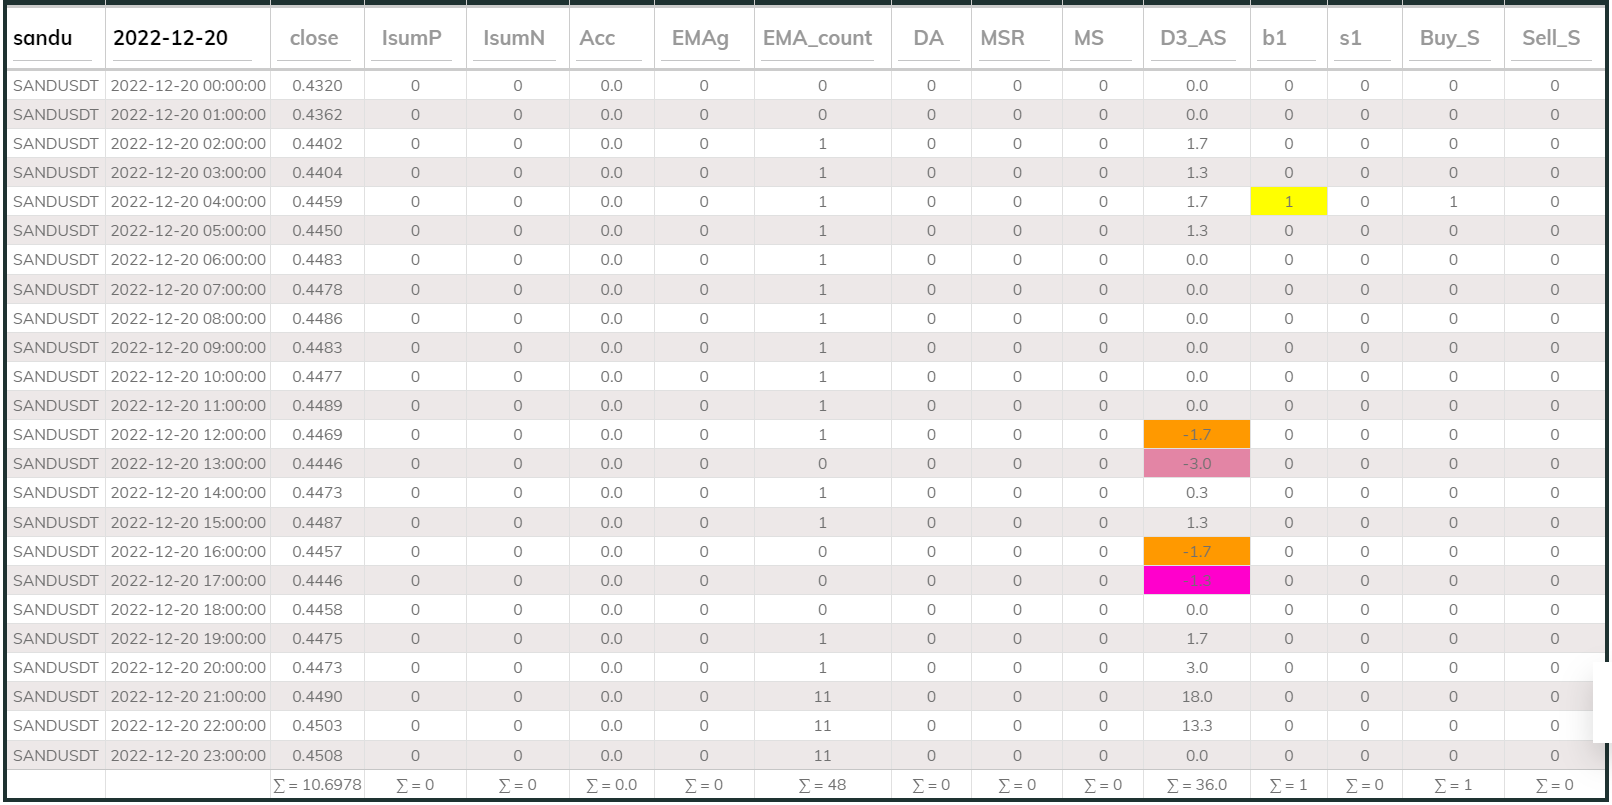This screenshot has width=1612, height=805.
Task: Click the D3_AS sum total 36.0
Action: 1196,785
